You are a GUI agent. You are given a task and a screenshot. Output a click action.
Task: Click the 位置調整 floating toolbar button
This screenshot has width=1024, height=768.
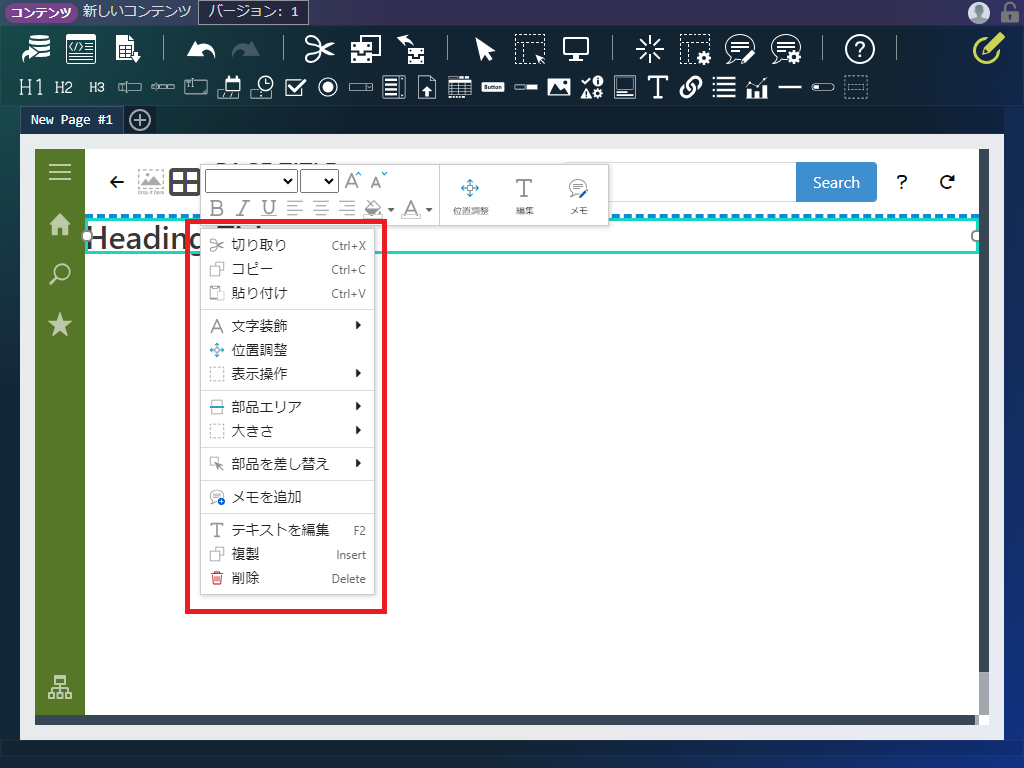pyautogui.click(x=470, y=197)
